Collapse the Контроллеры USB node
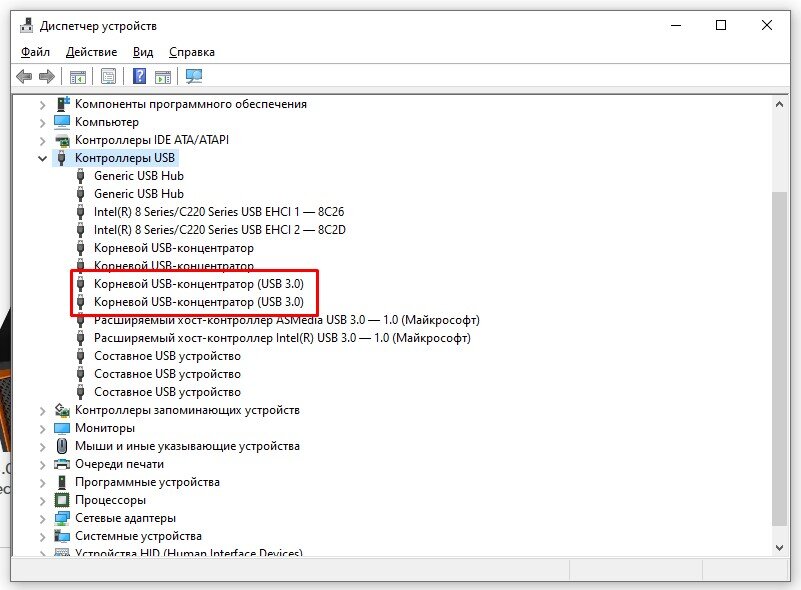The height and width of the screenshot is (590, 801). point(42,158)
